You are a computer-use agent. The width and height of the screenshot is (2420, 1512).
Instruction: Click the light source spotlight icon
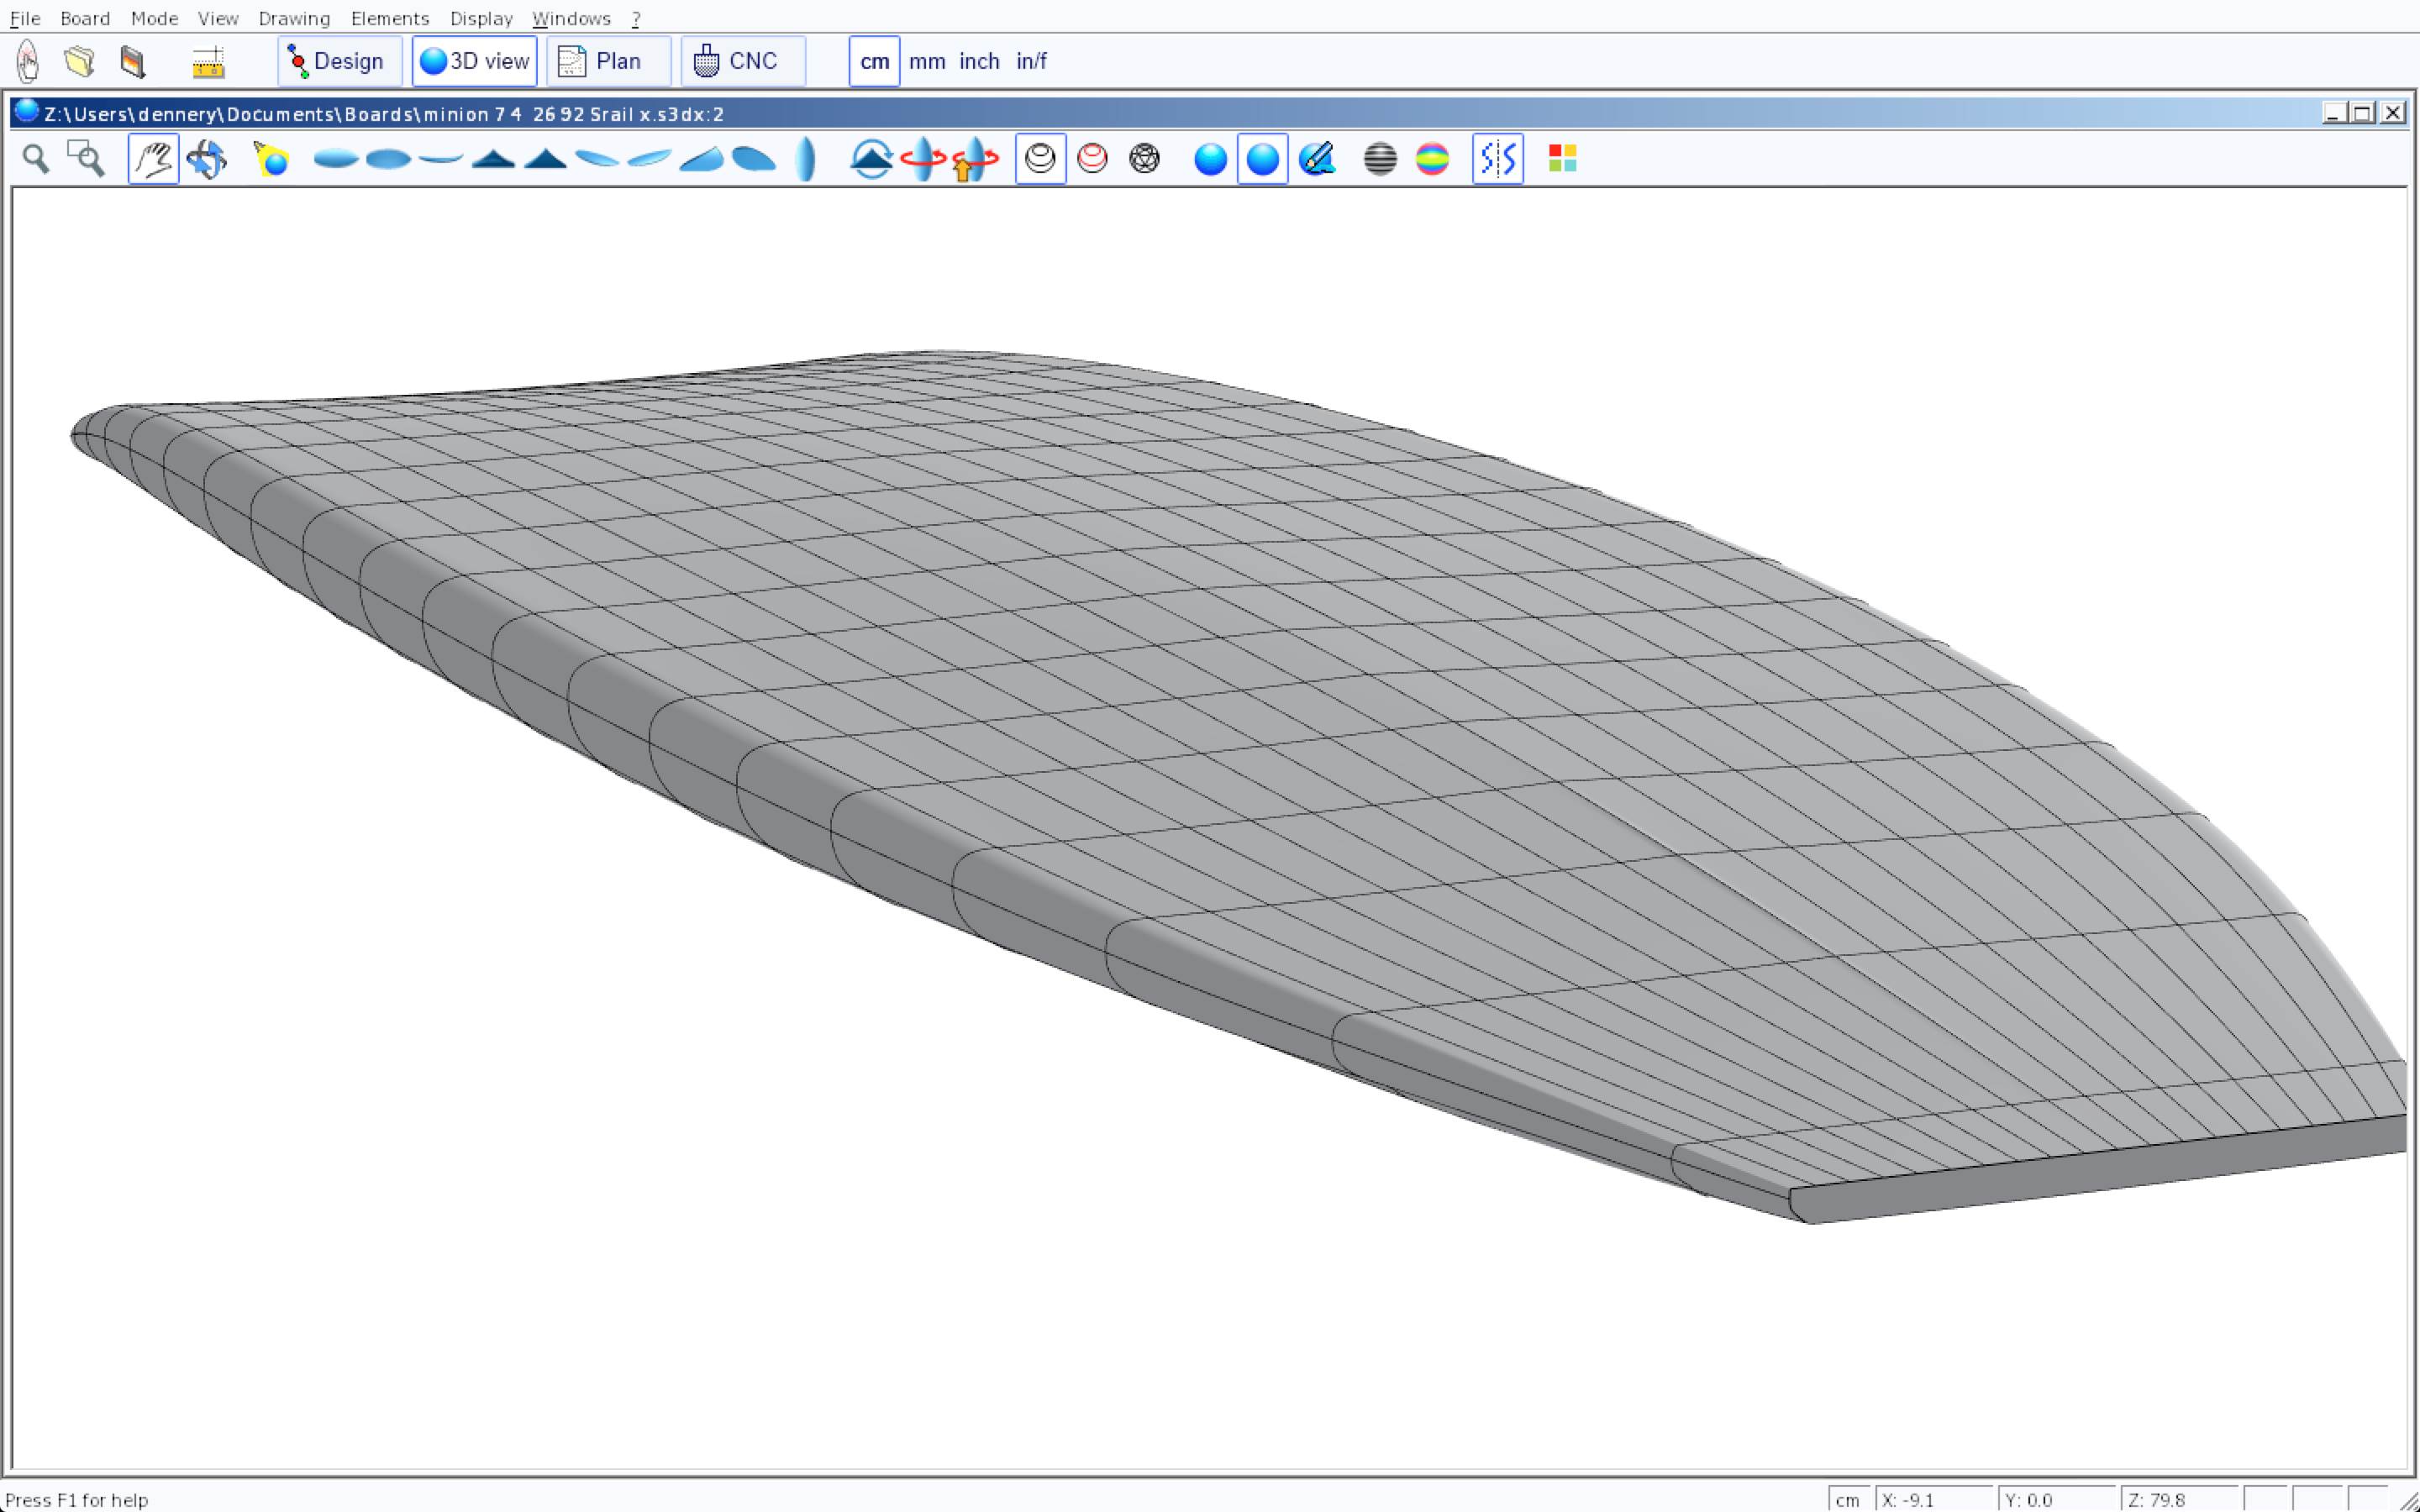(271, 159)
